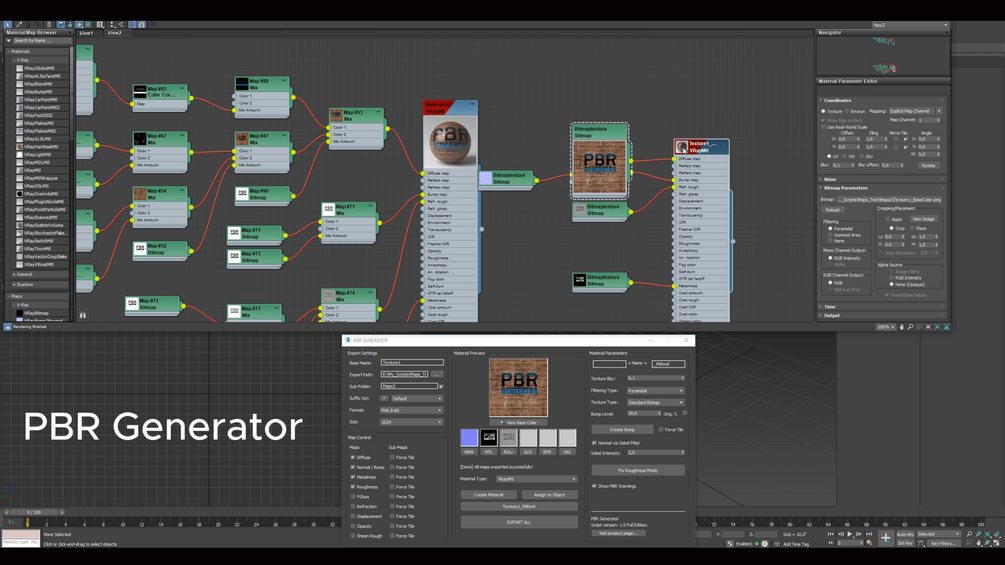
Task: Open the Material Type VRayMtl dropdown
Action: tap(536, 479)
